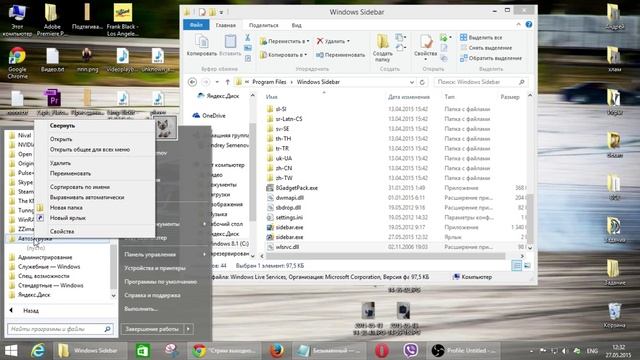Click the Windows Start button on taskbar
Image resolution: width=640 pixels, height=360 pixels.
(x=11, y=351)
